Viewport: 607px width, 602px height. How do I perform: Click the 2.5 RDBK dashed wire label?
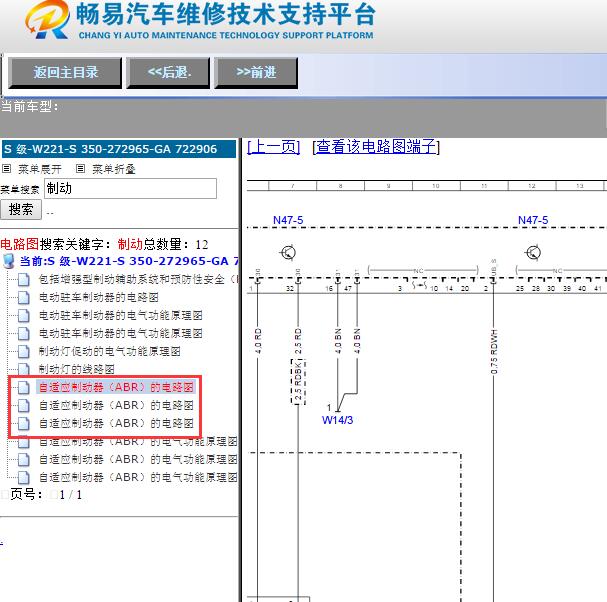pyautogui.click(x=298, y=382)
